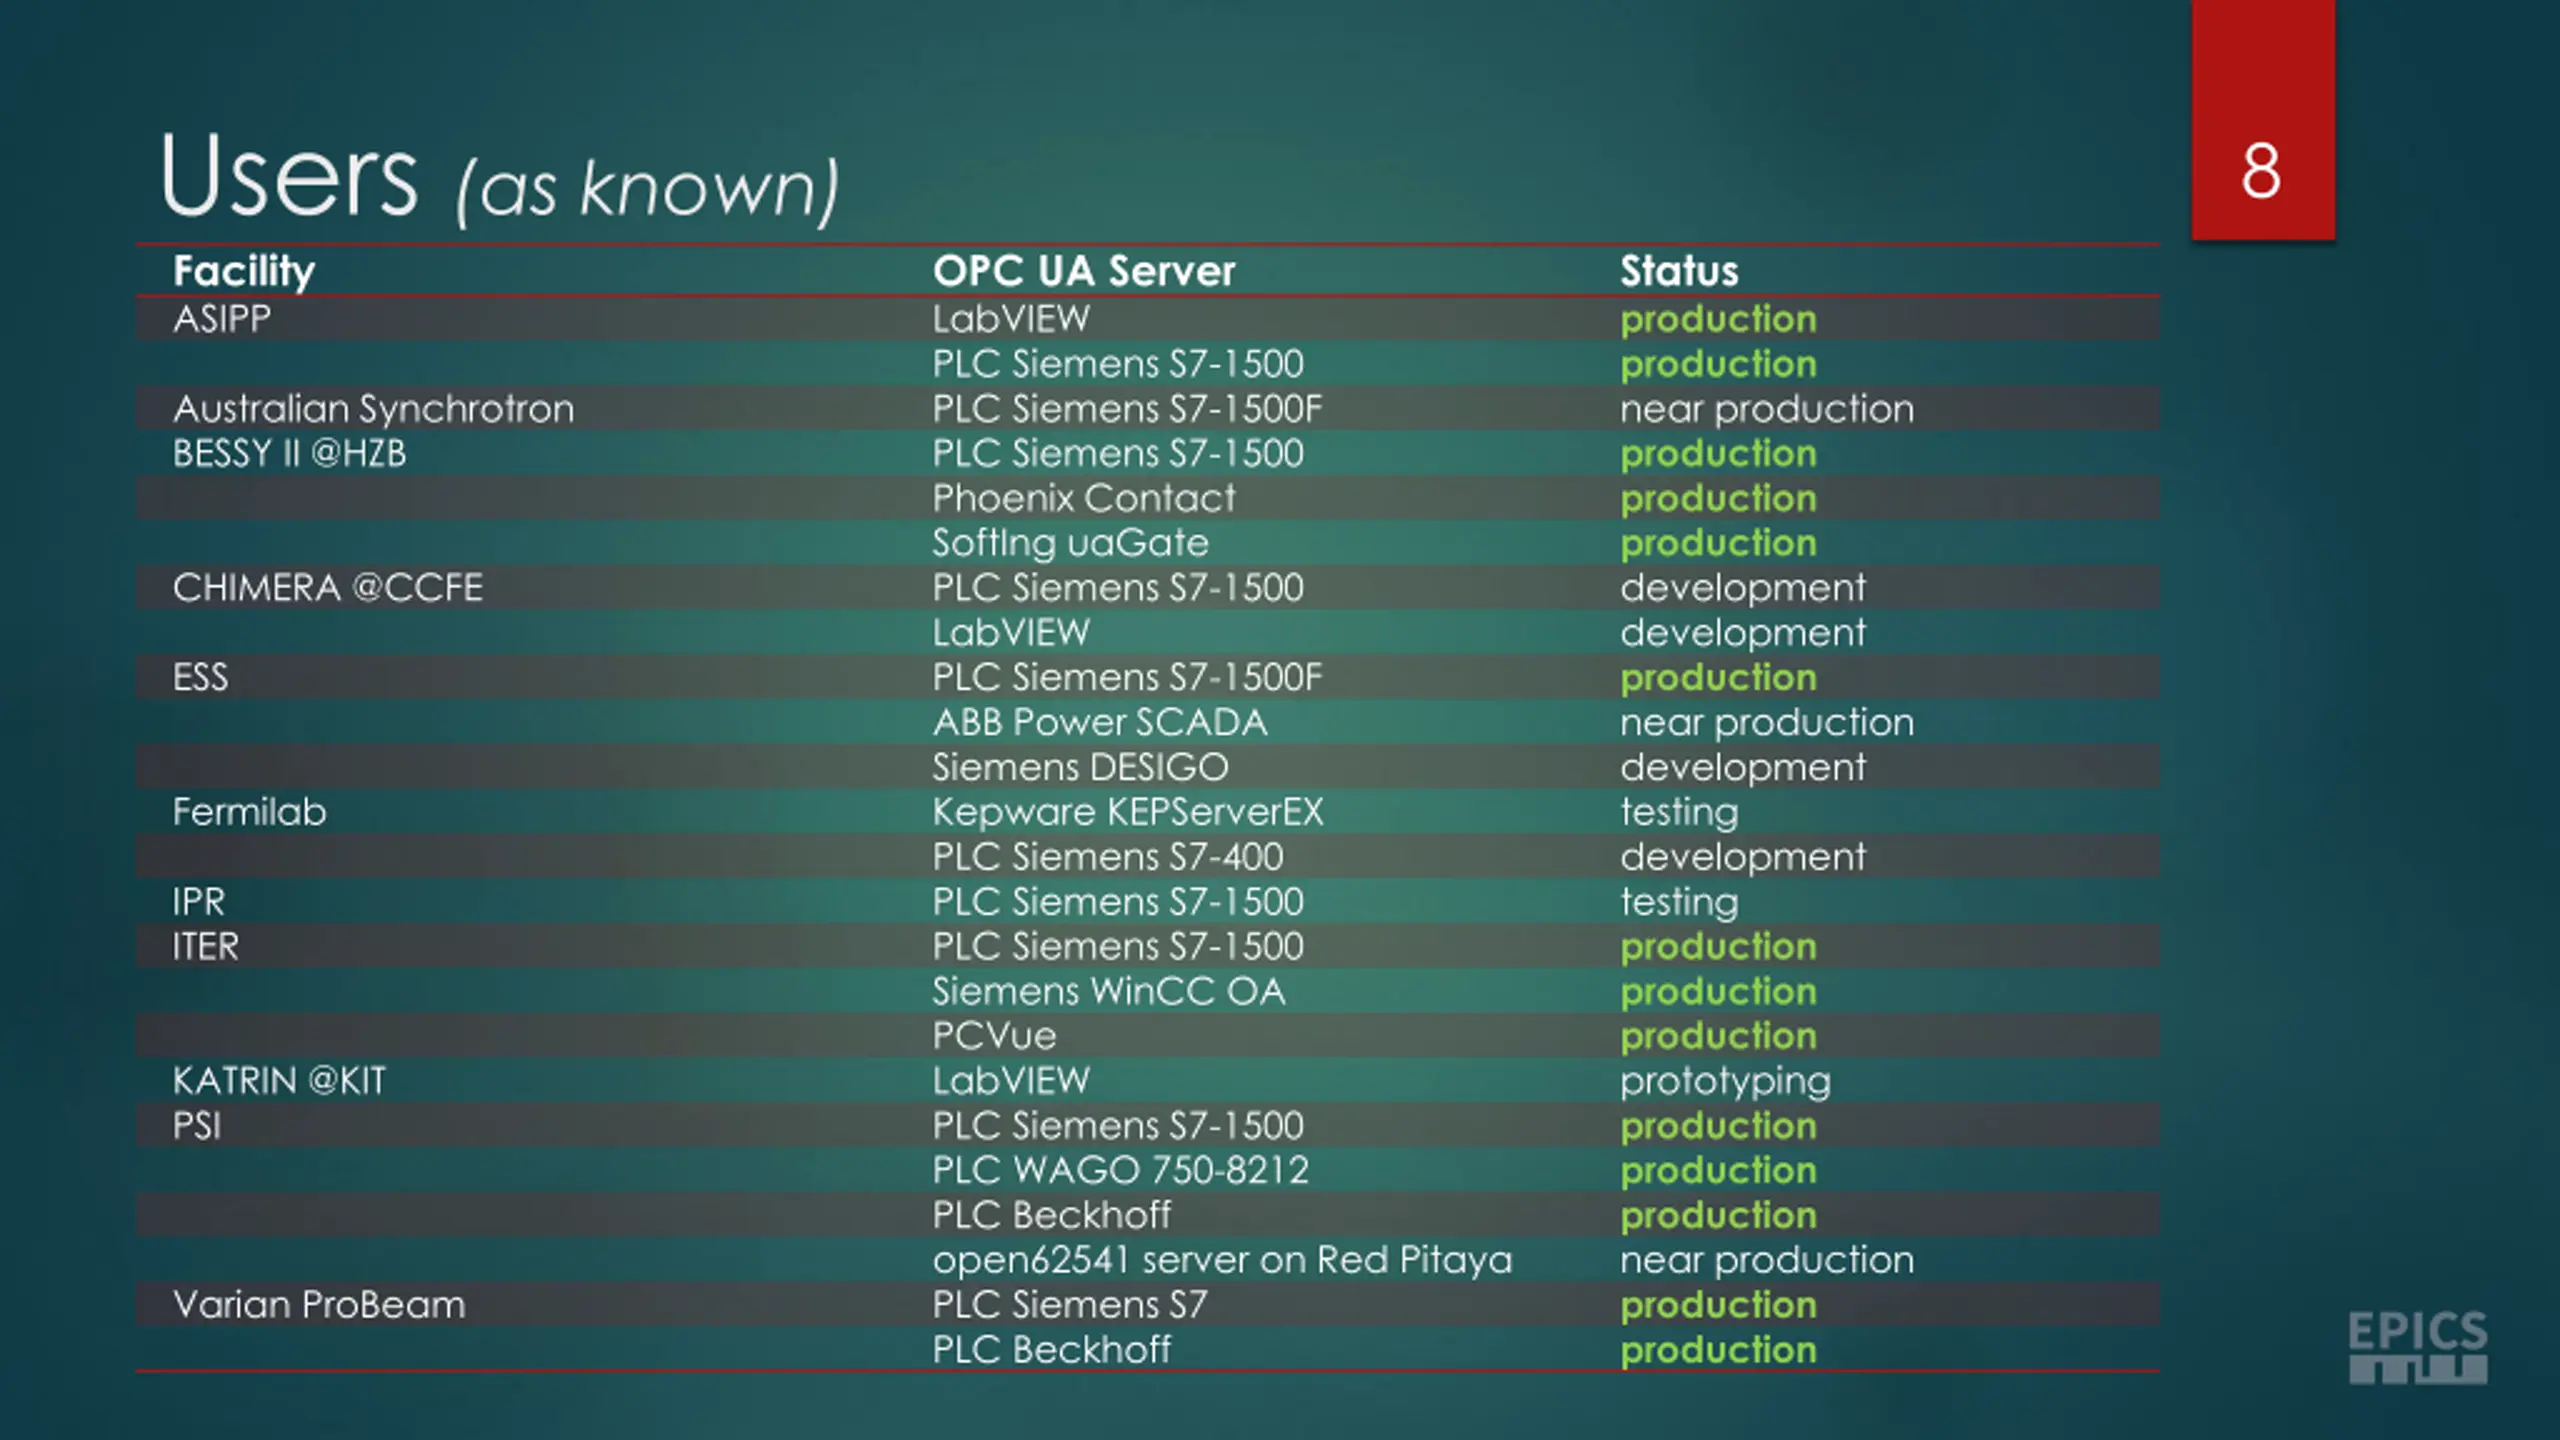Screen dimensions: 2560x1440
Task: Click the CHIMERA @CCFE cell
Action: pos(328,588)
